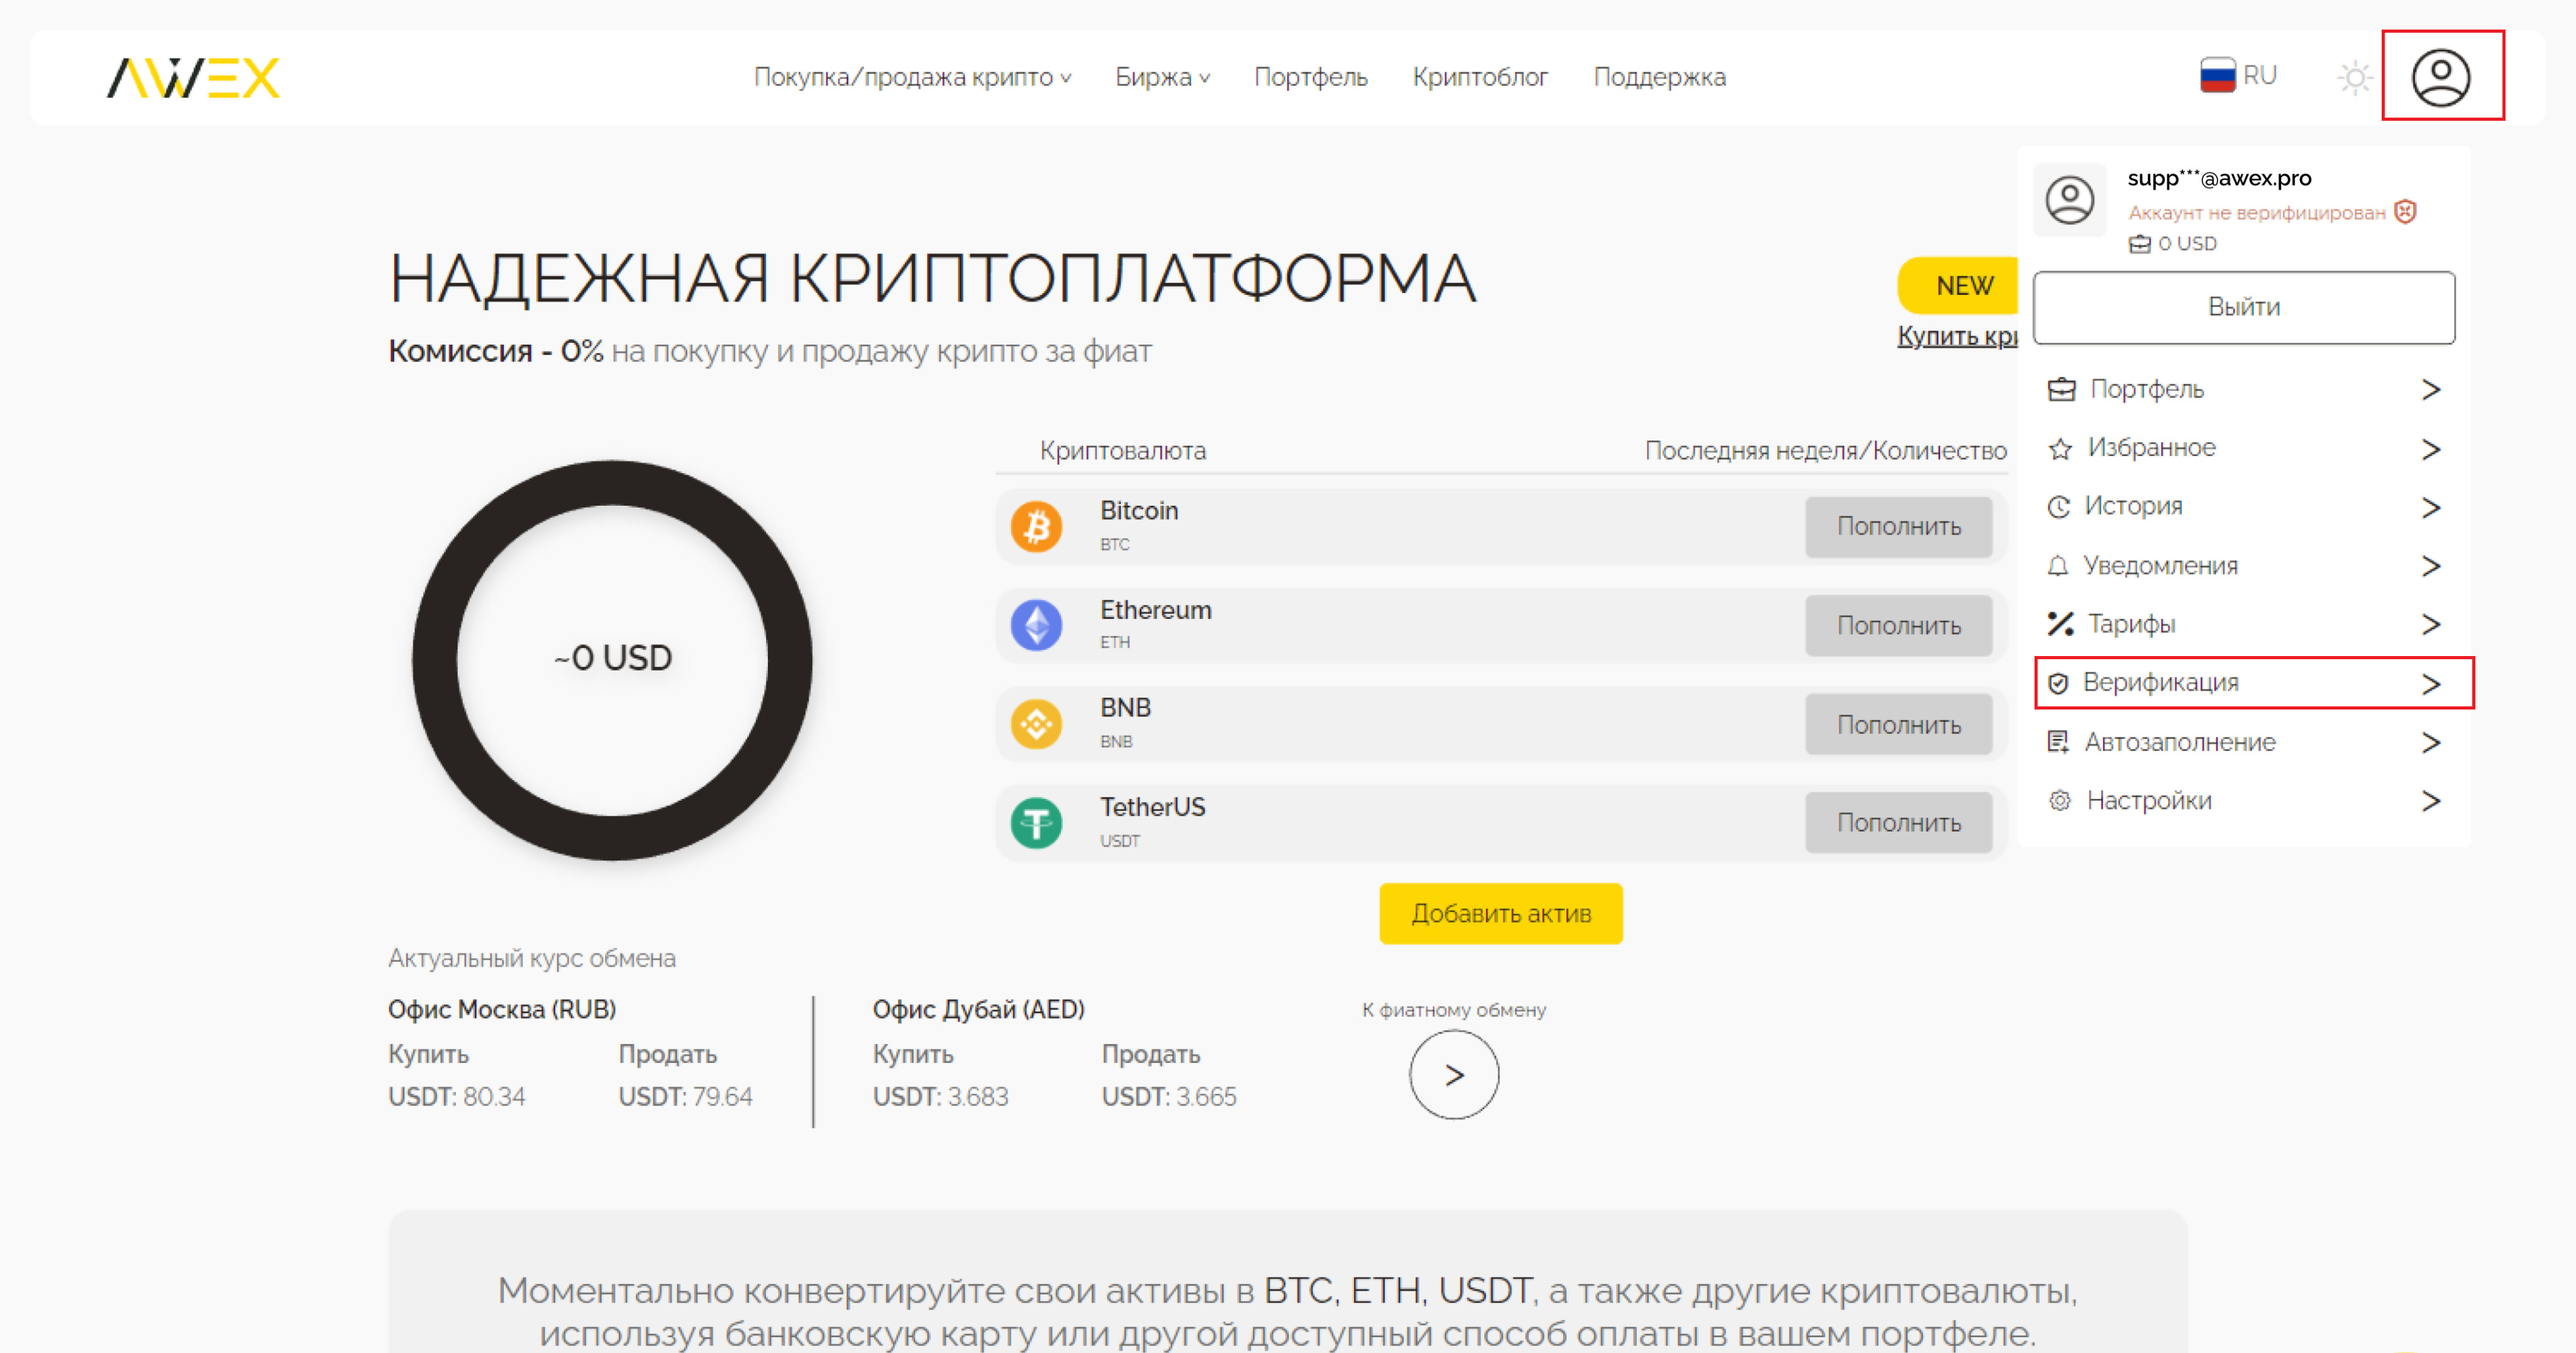This screenshot has height=1353, width=2576.
Task: Click the user profile icon in header
Action: (x=2441, y=77)
